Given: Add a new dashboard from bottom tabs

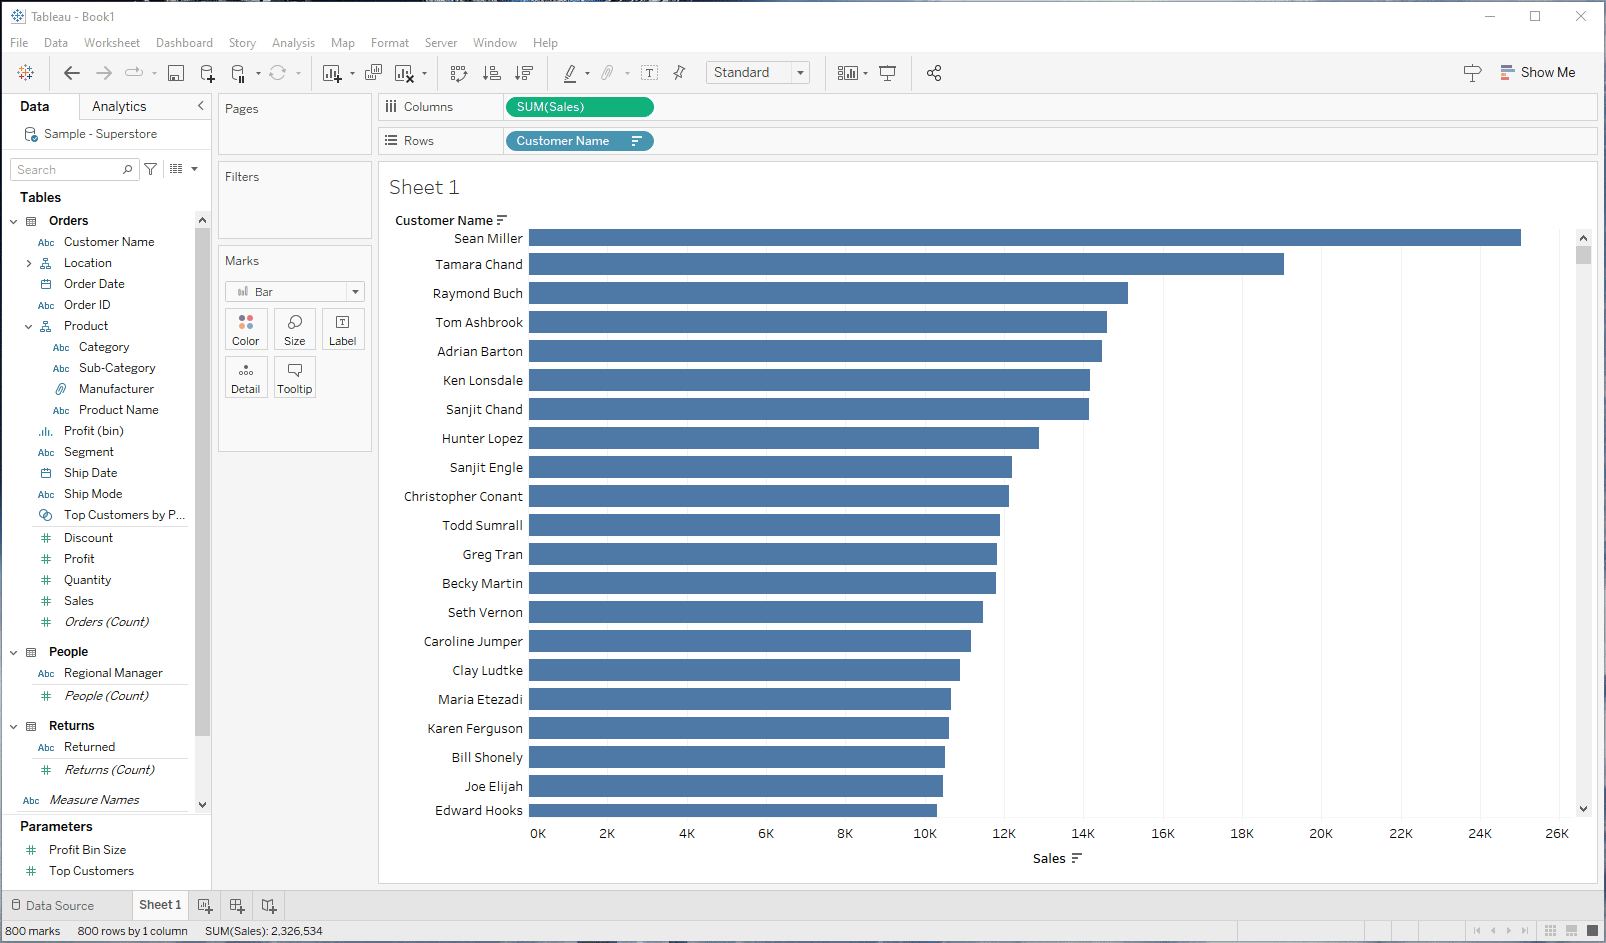Looking at the screenshot, I should coord(237,906).
